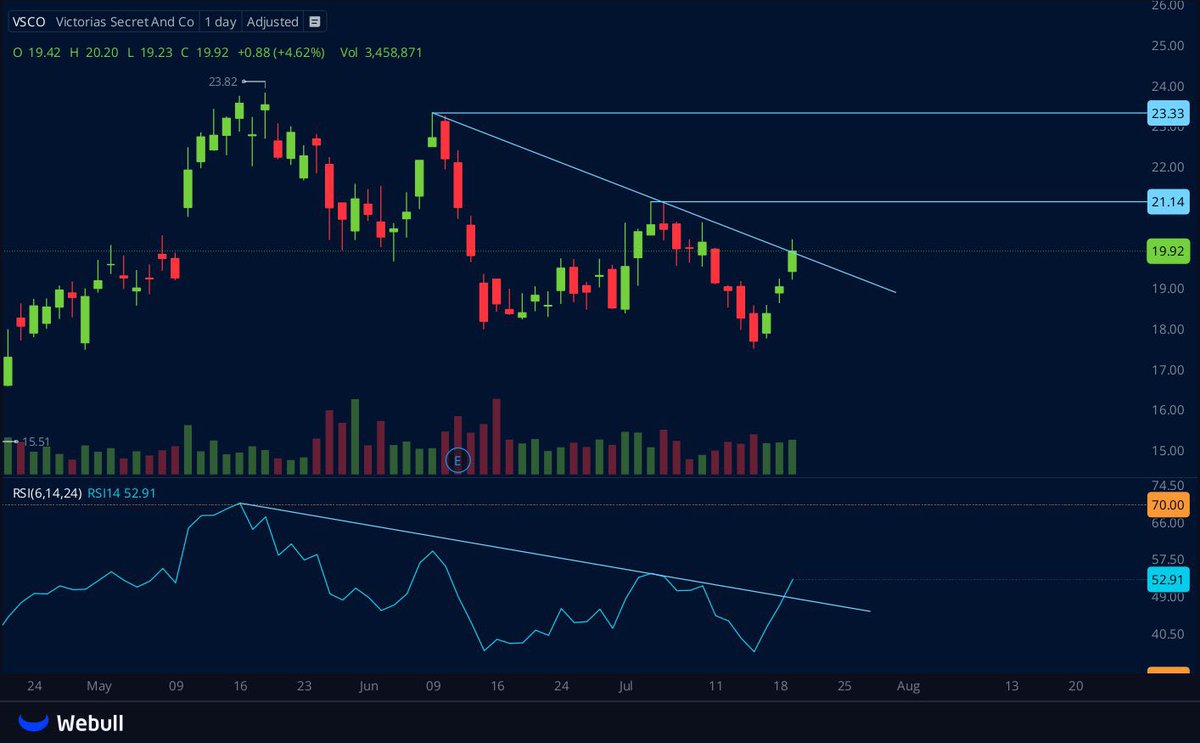Click the legend collapse icon beside Adjusted
The width and height of the screenshot is (1200, 743).
click(315, 22)
